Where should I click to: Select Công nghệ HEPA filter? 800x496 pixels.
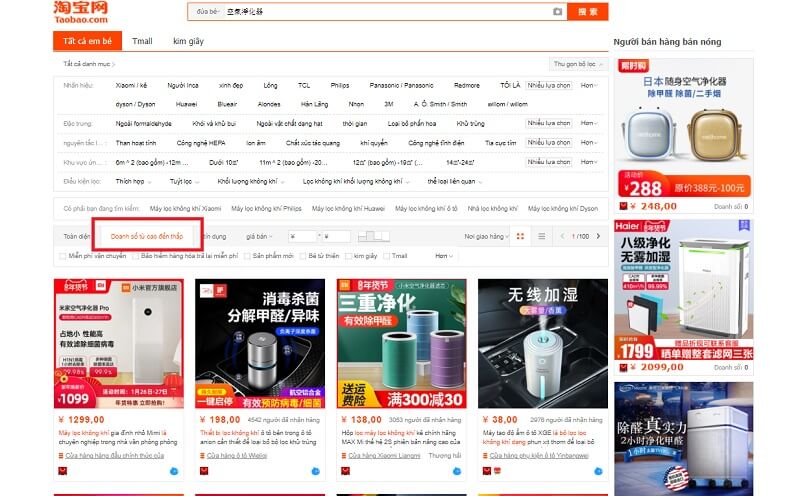[201, 143]
